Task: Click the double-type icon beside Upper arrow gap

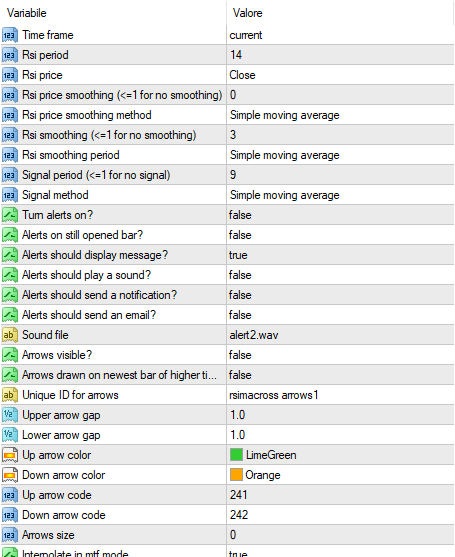Action: coord(10,415)
